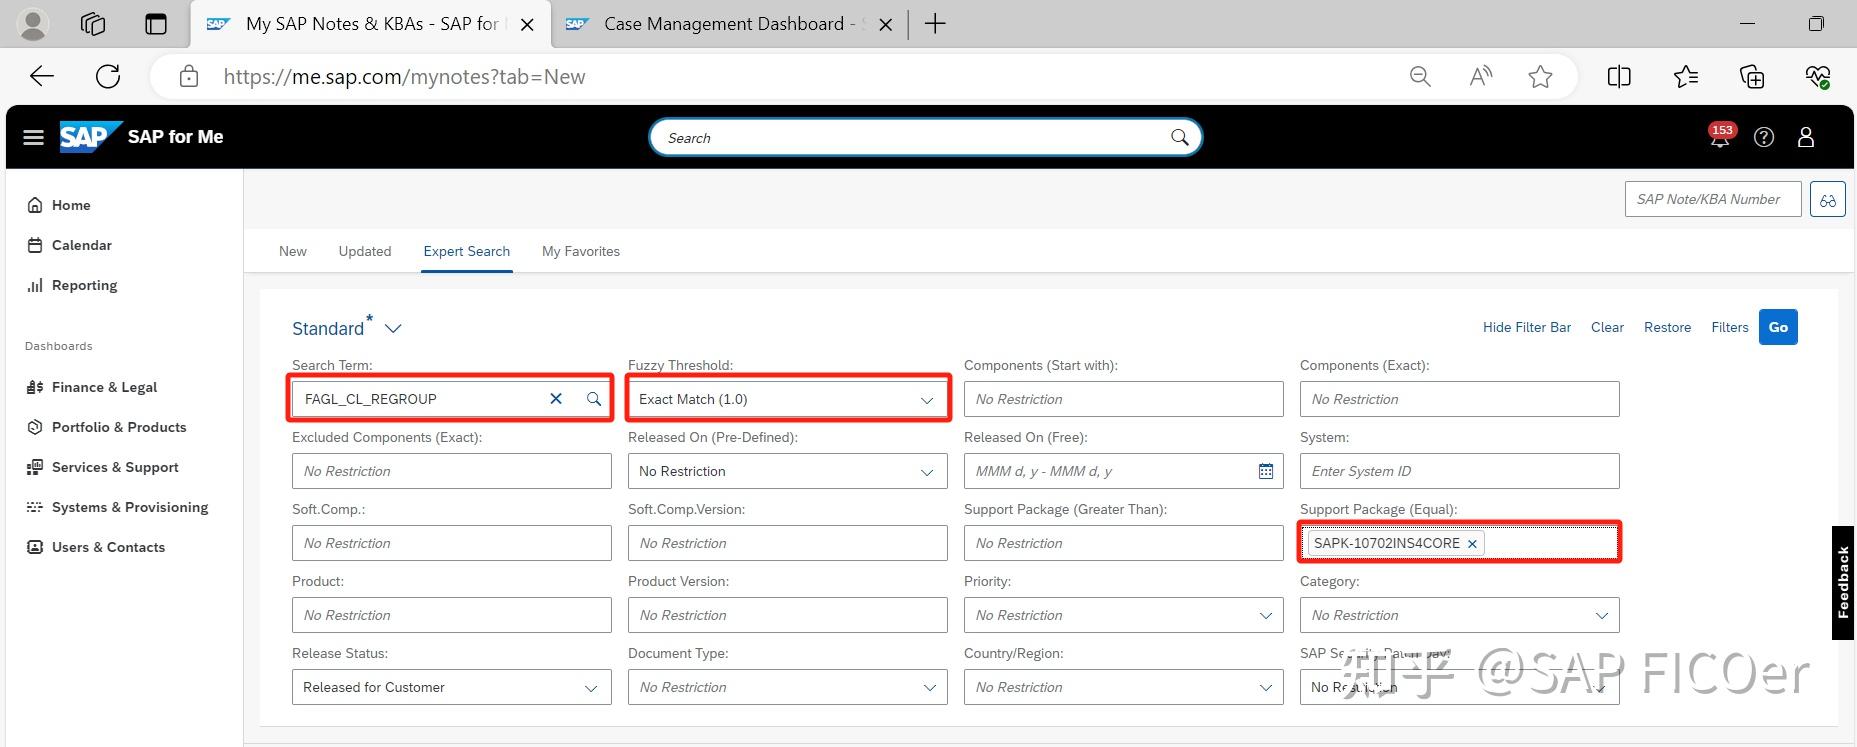Open the Release Status dropdown
Viewport: 1857px width, 747px height.
pyautogui.click(x=590, y=688)
